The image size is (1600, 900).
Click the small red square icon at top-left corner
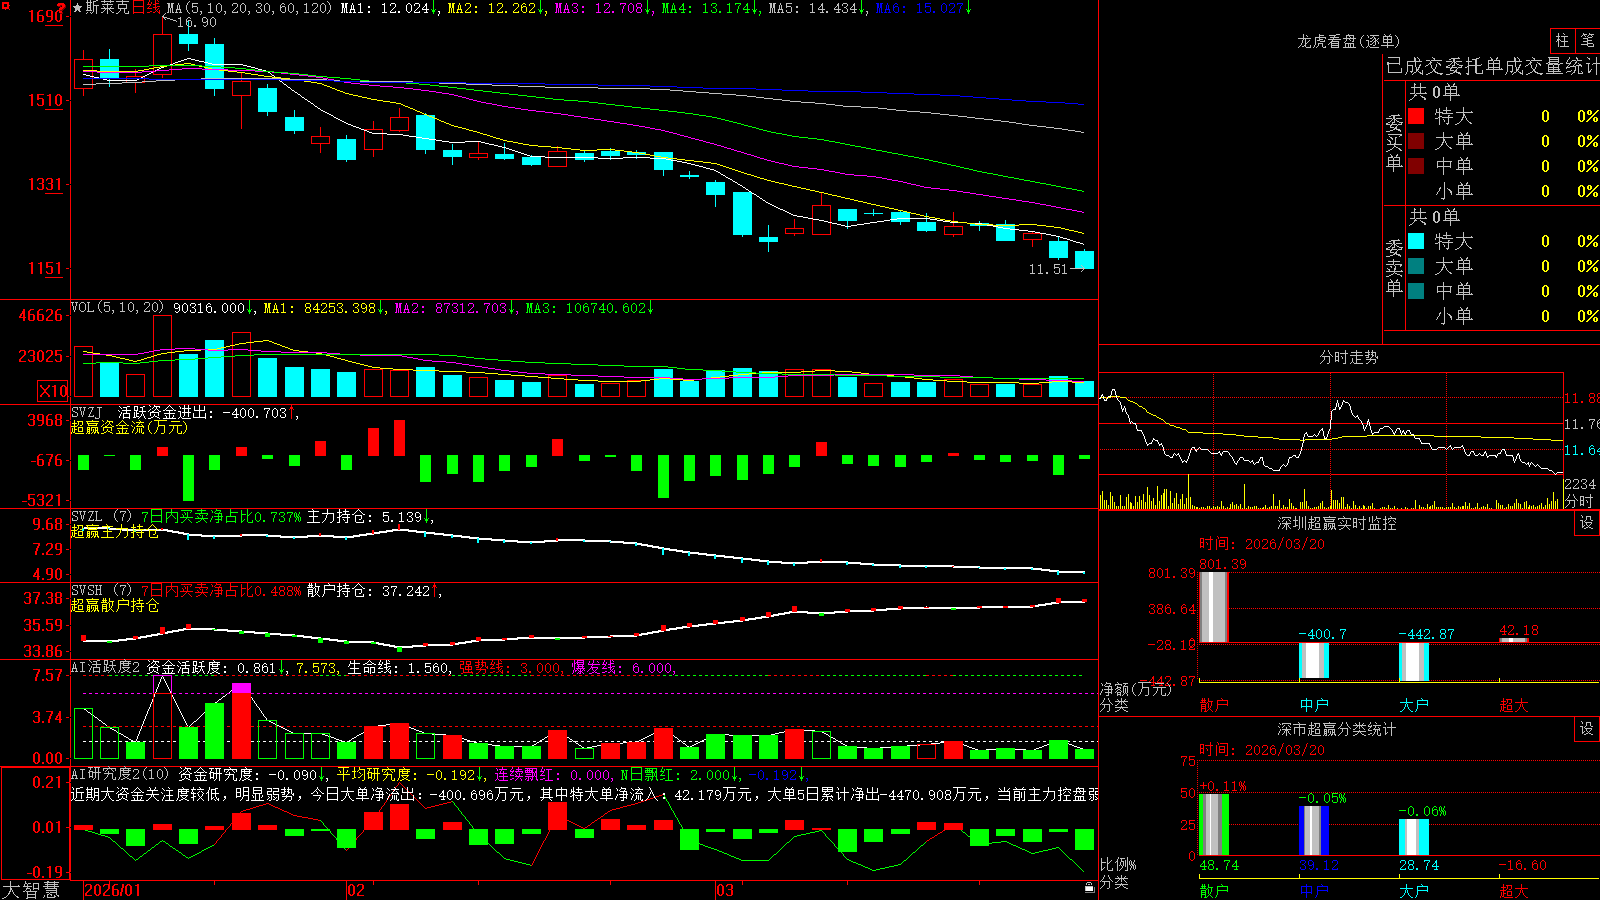click(x=5, y=6)
